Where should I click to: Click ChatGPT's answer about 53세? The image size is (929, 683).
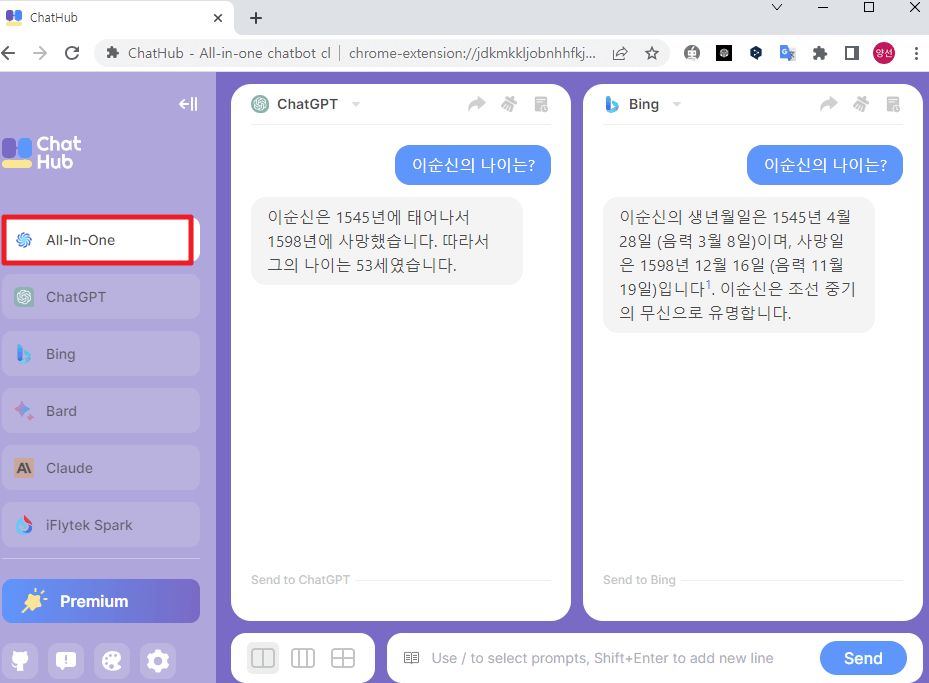pos(387,241)
